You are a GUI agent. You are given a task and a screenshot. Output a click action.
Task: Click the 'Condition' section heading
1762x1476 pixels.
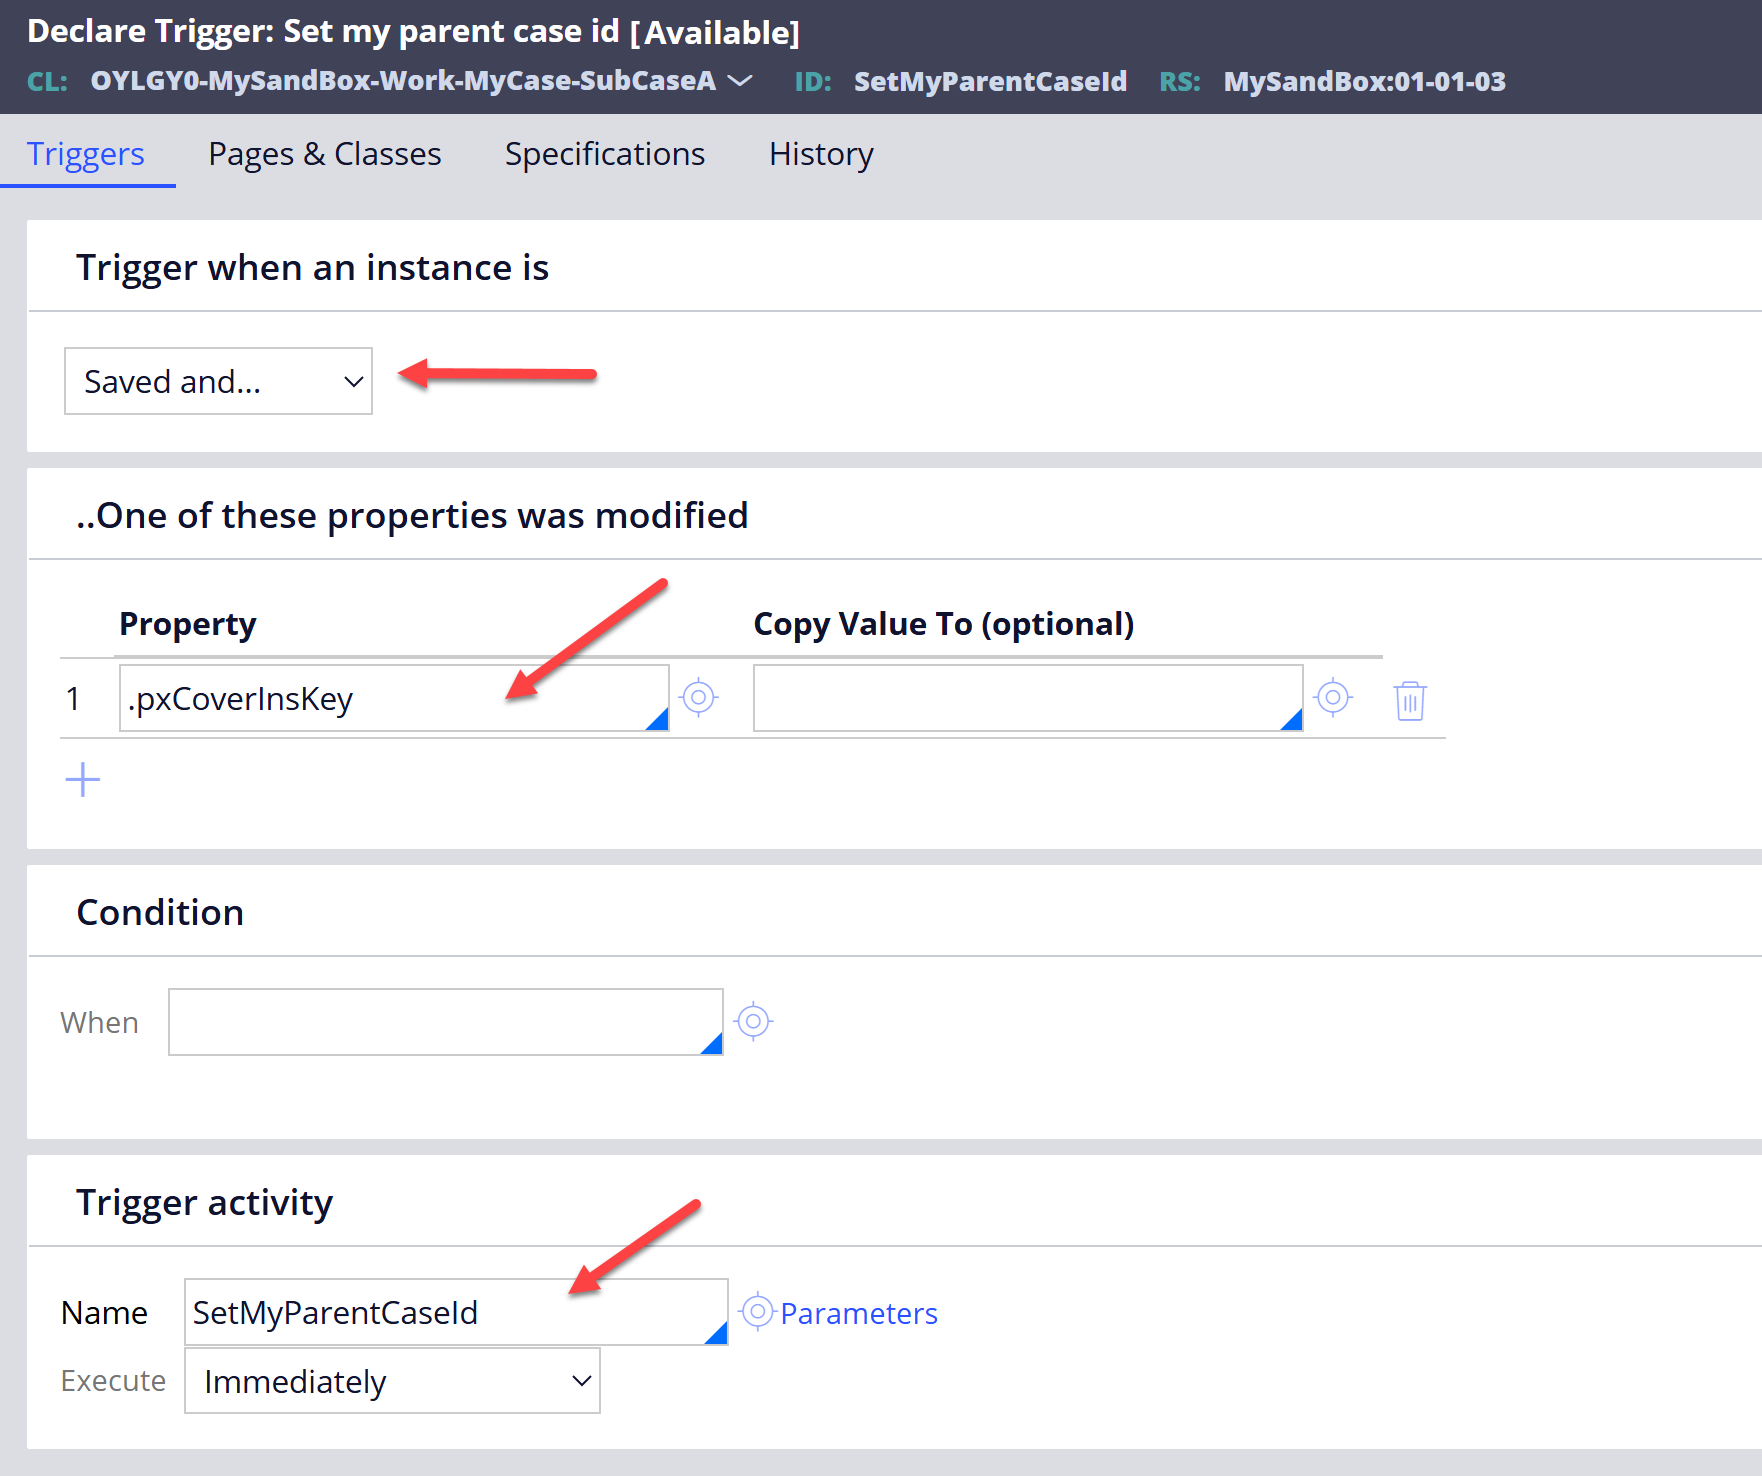pyautogui.click(x=160, y=913)
